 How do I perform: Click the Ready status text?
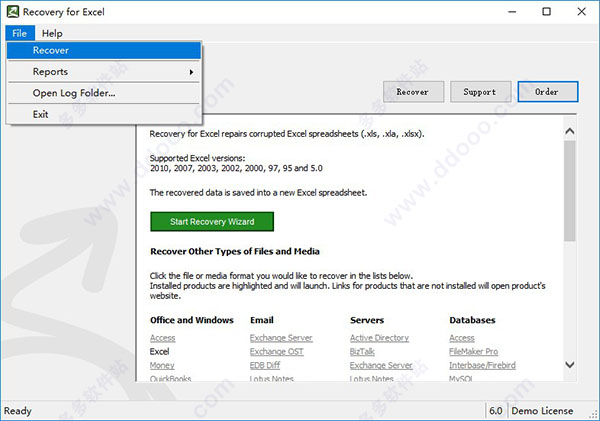(x=18, y=411)
